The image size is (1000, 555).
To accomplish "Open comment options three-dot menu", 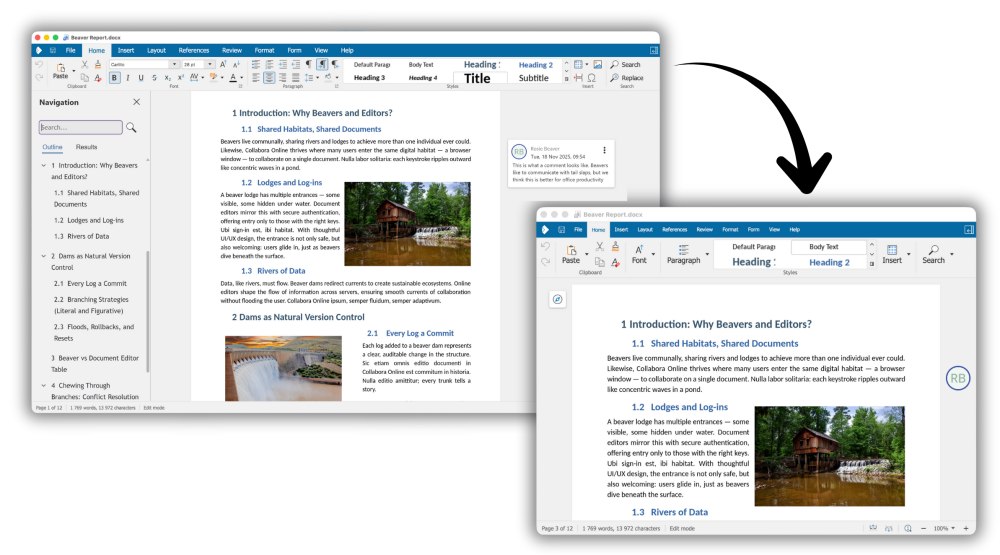I will pyautogui.click(x=604, y=151).
